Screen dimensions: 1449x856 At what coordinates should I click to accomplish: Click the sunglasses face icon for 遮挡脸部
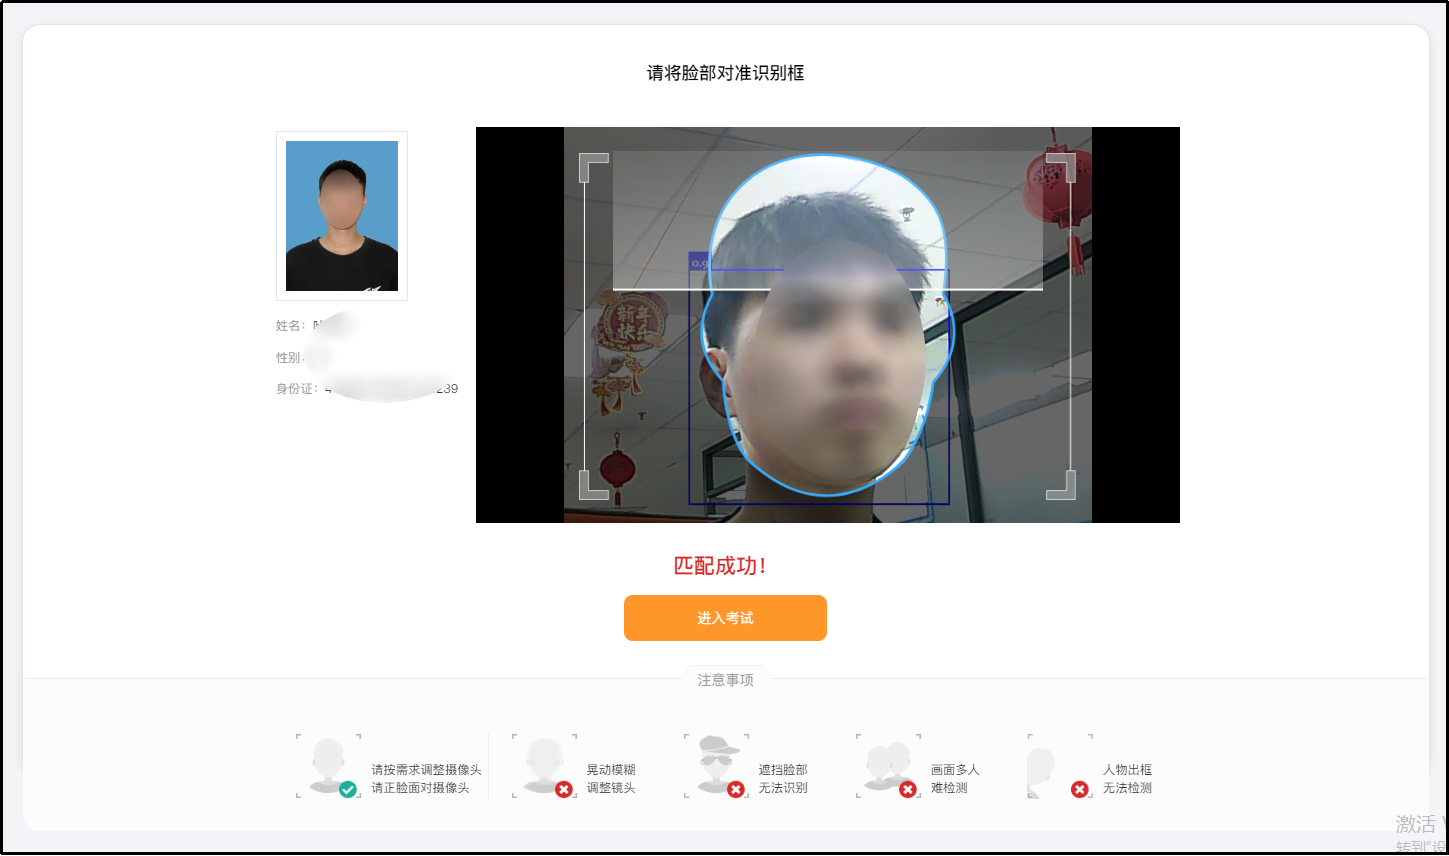coord(714,762)
